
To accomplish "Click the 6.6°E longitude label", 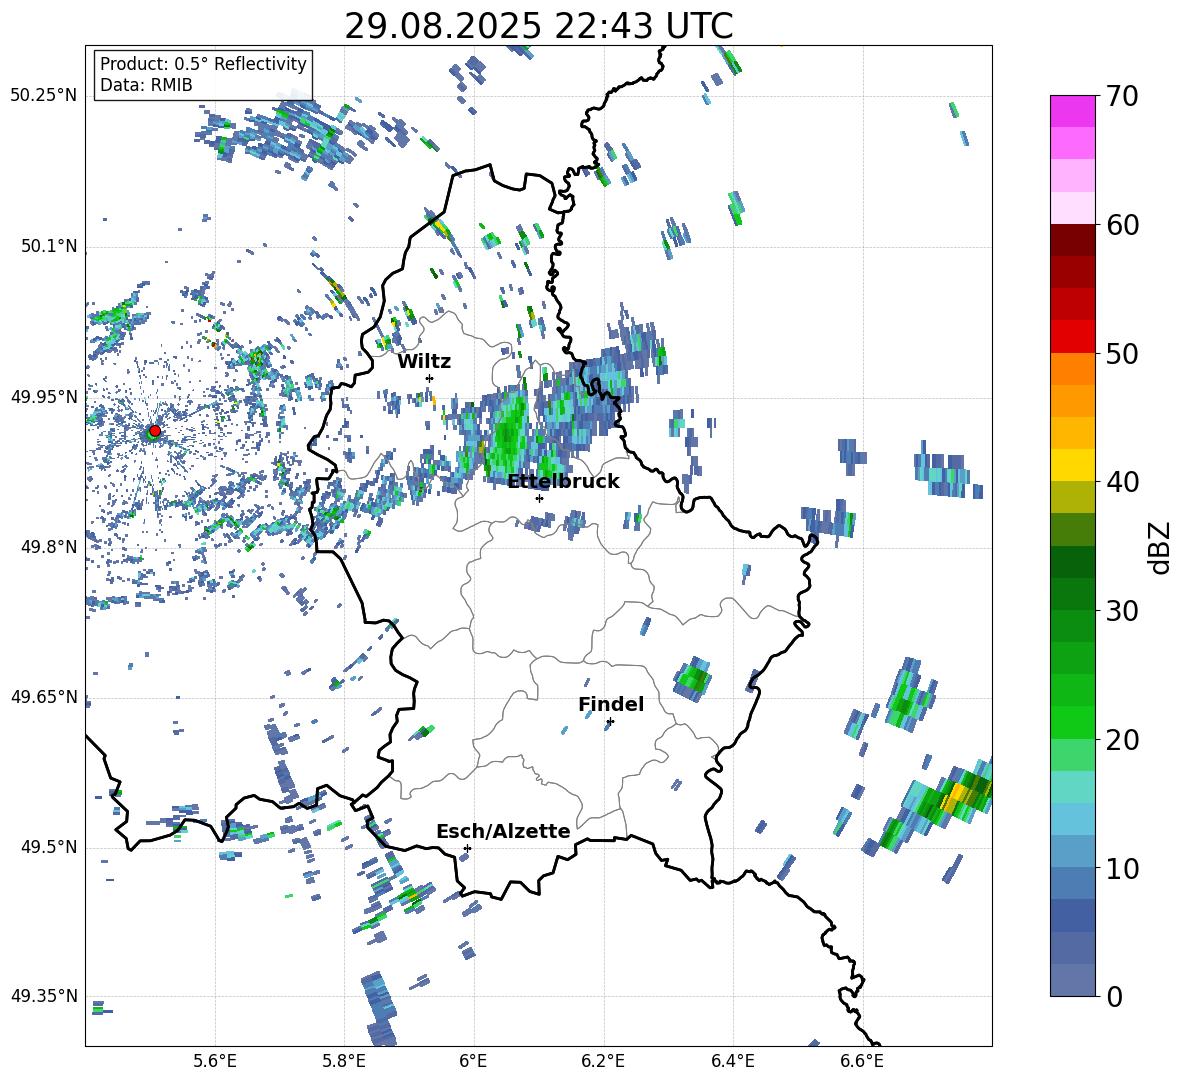I will point(862,1061).
